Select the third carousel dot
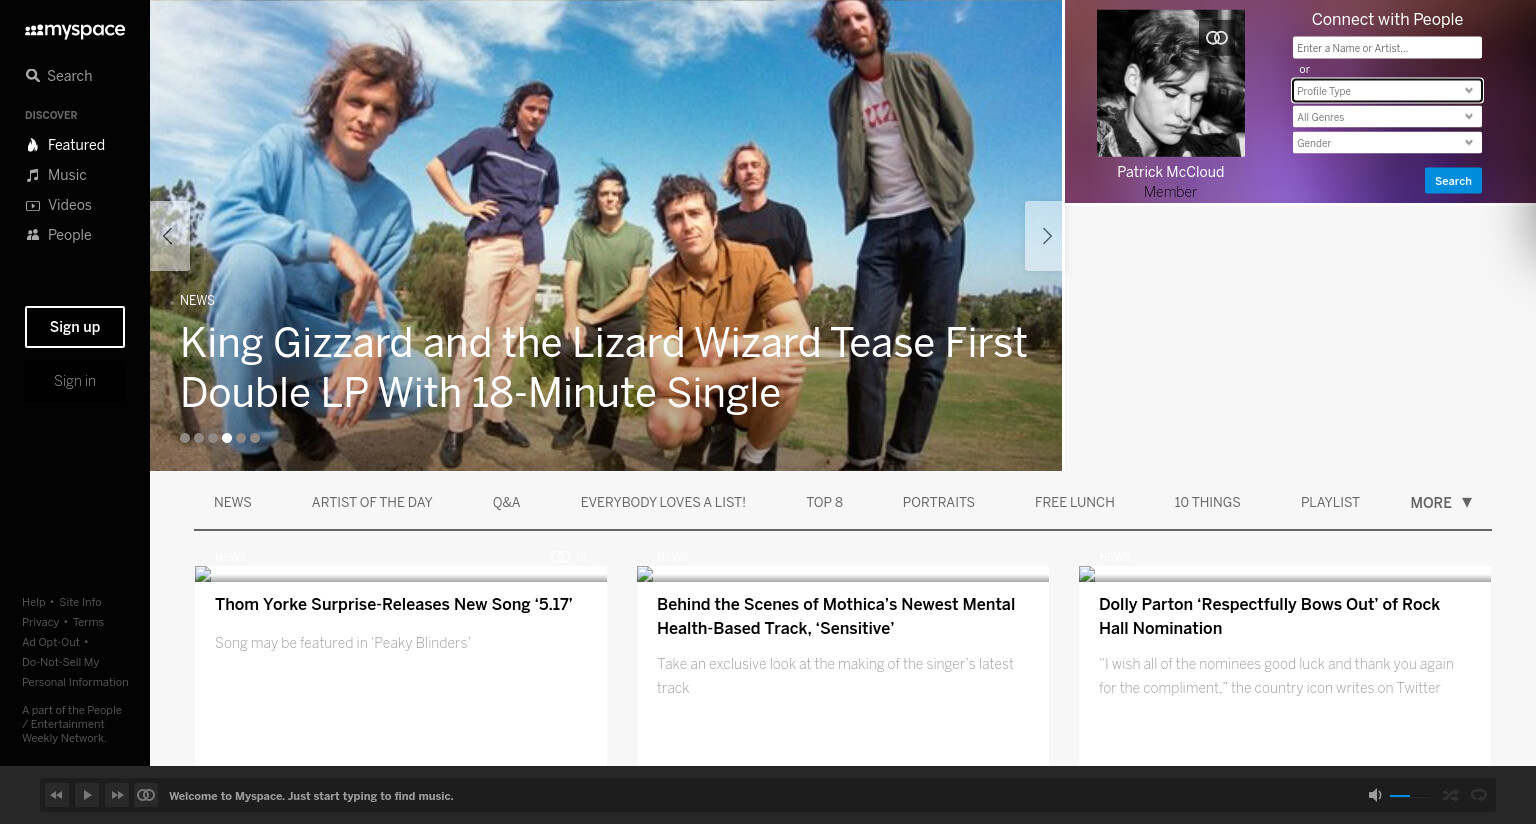 click(x=213, y=438)
